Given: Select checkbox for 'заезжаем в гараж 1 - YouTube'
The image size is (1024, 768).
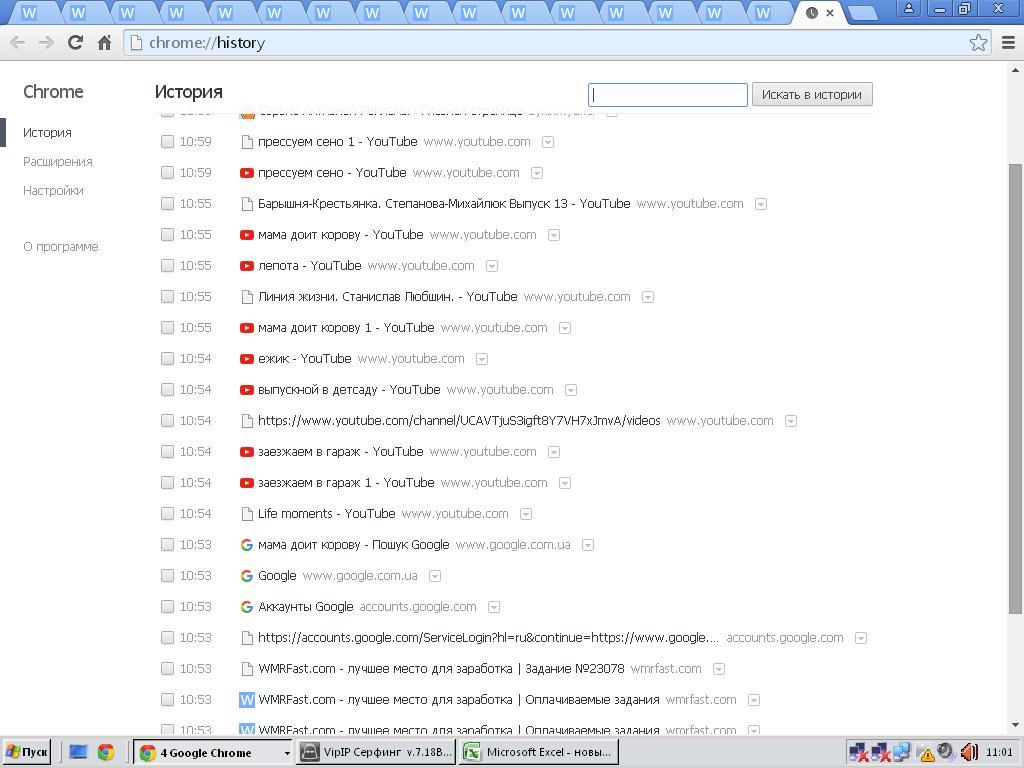Looking at the screenshot, I should (167, 483).
